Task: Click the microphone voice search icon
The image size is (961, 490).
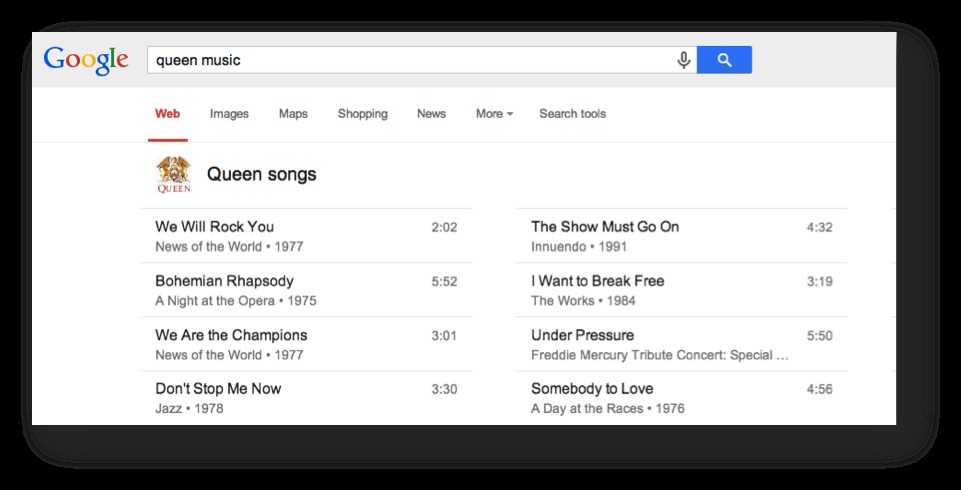Action: click(684, 60)
